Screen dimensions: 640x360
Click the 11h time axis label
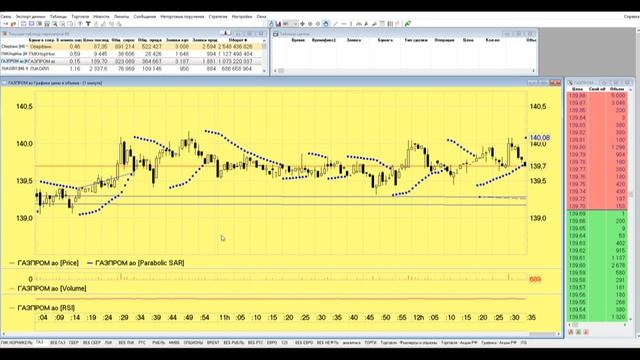(224, 317)
